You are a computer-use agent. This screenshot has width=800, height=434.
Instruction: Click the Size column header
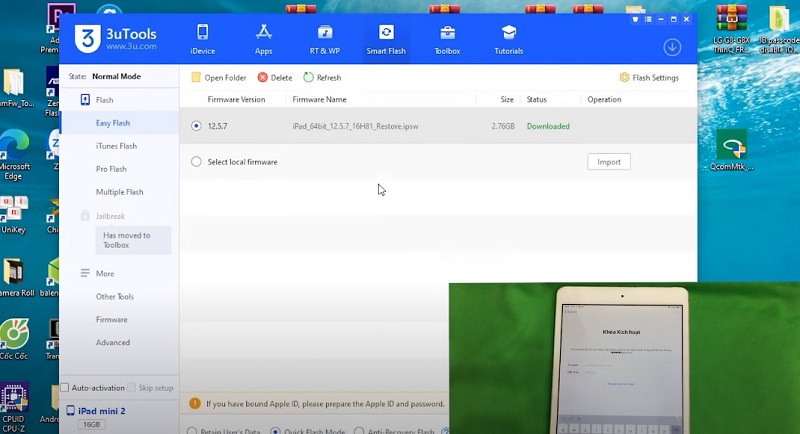[x=507, y=99]
